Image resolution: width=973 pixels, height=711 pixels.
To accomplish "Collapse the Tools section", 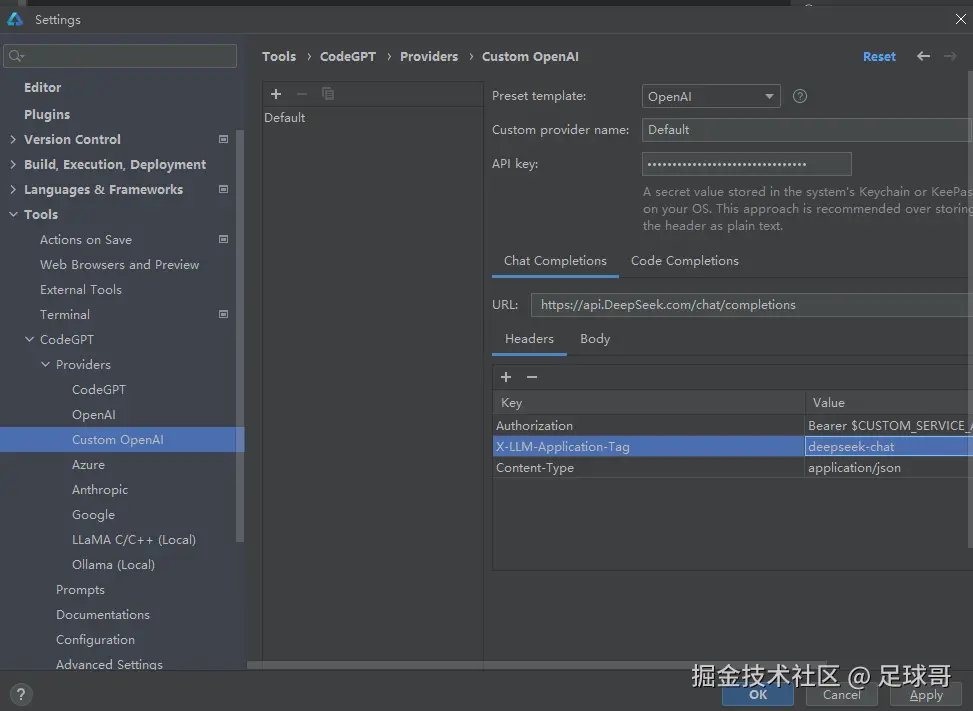I will click(x=13, y=215).
